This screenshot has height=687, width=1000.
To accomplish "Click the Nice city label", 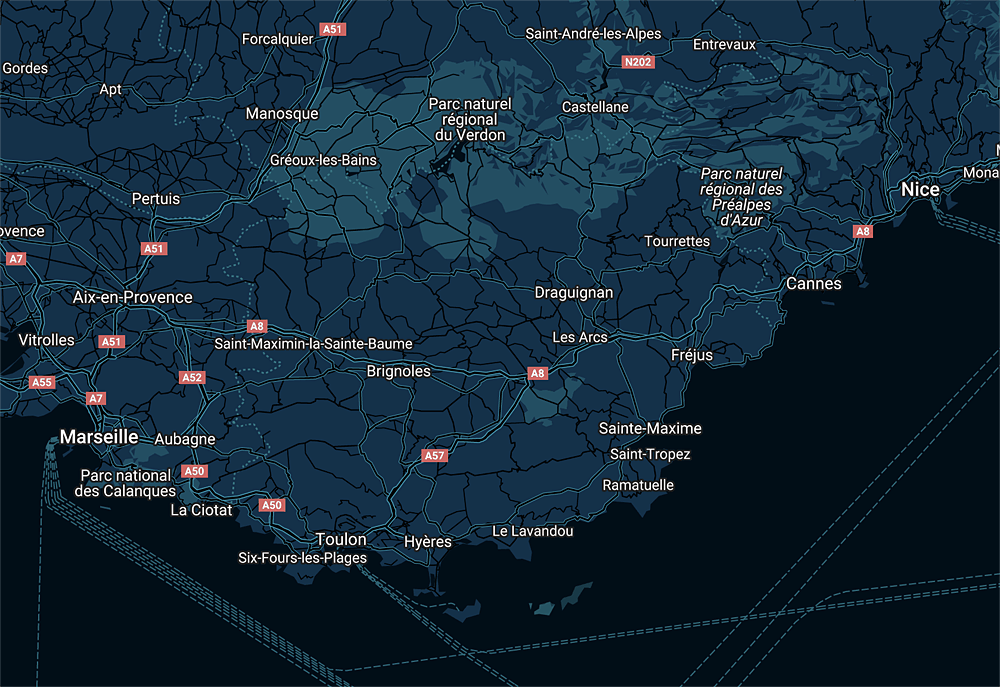I will point(920,189).
